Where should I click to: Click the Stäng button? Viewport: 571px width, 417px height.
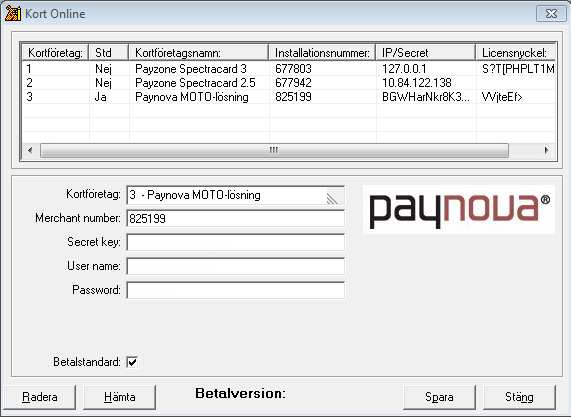pos(519,397)
